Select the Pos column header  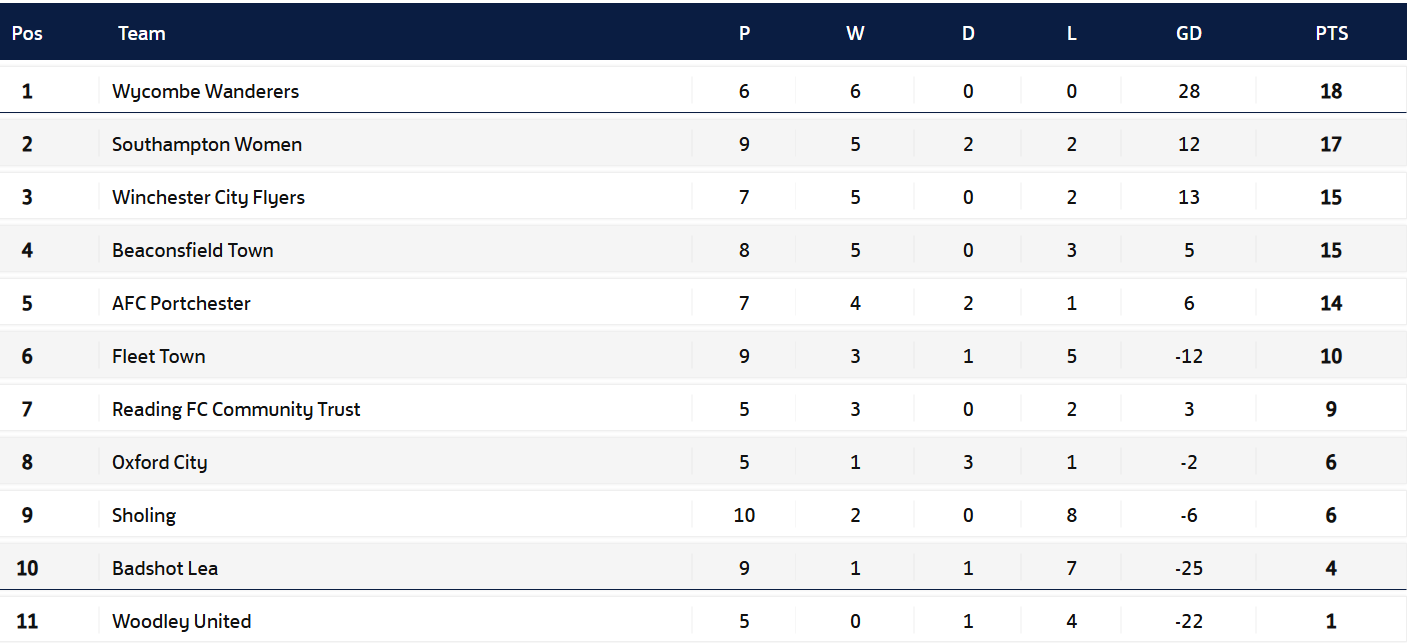[27, 33]
